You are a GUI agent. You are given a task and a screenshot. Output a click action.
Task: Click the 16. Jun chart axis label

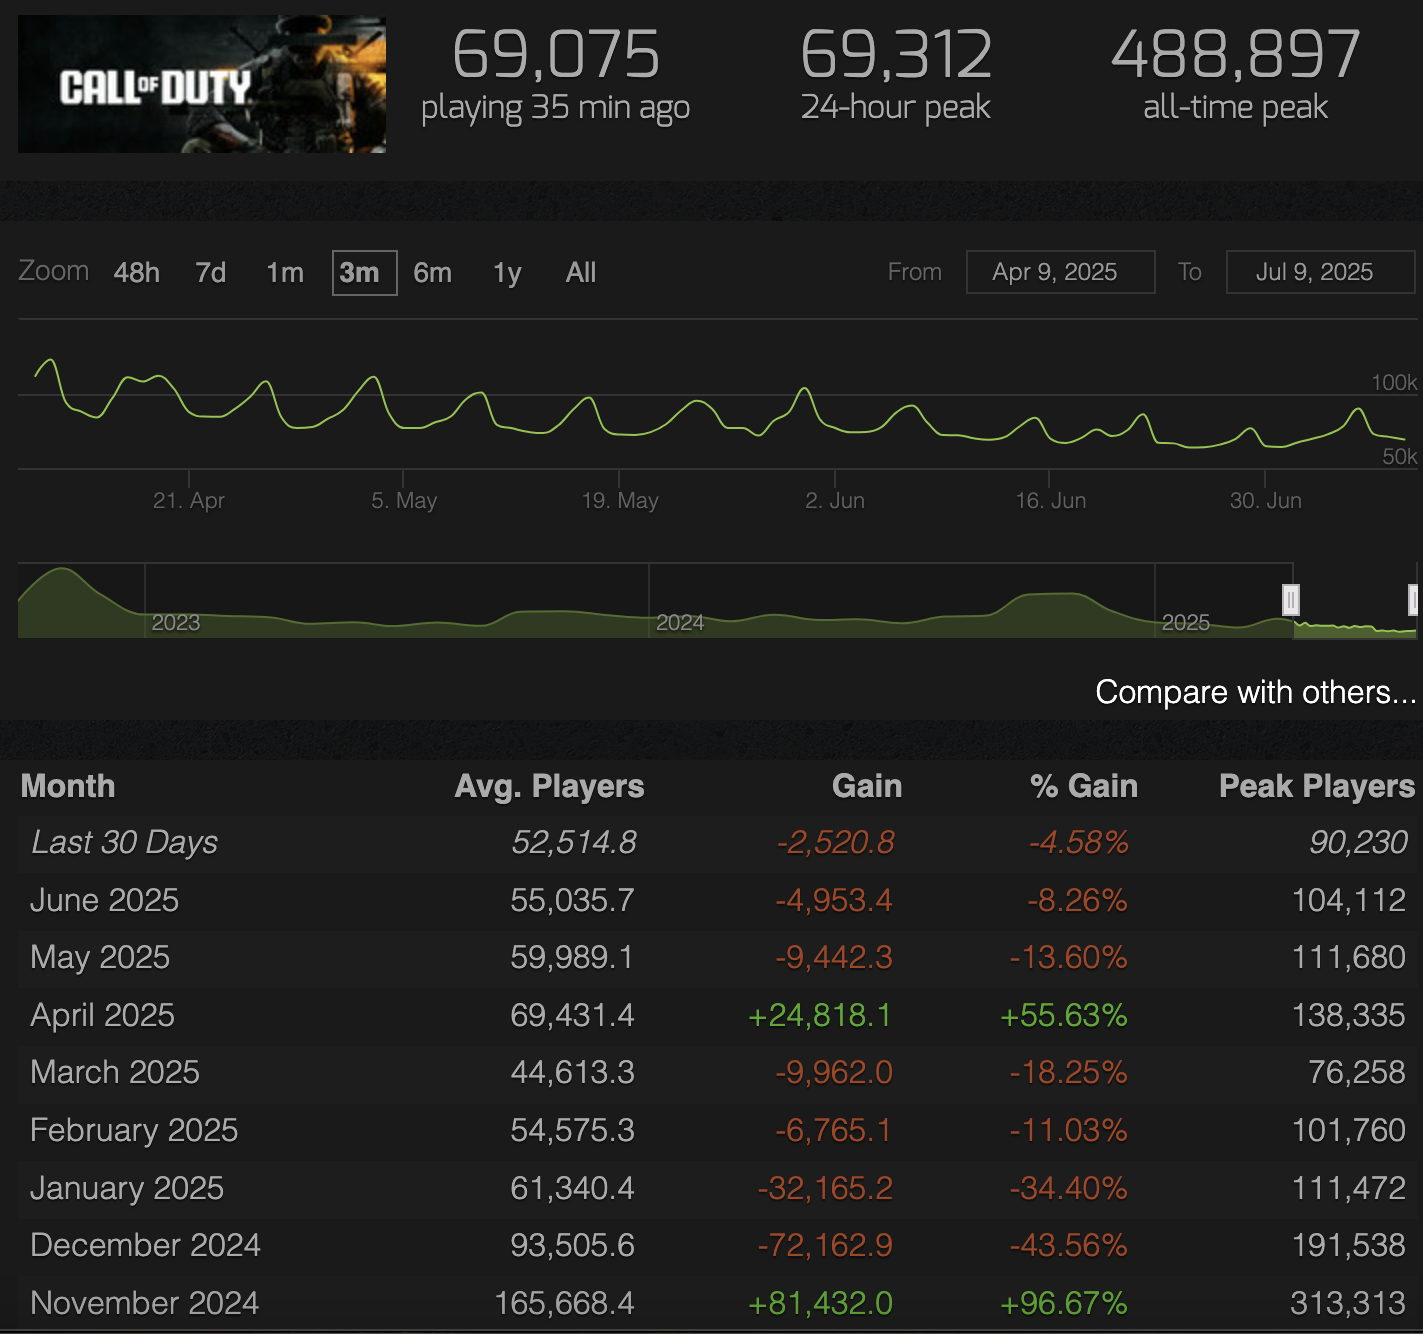coord(1051,500)
